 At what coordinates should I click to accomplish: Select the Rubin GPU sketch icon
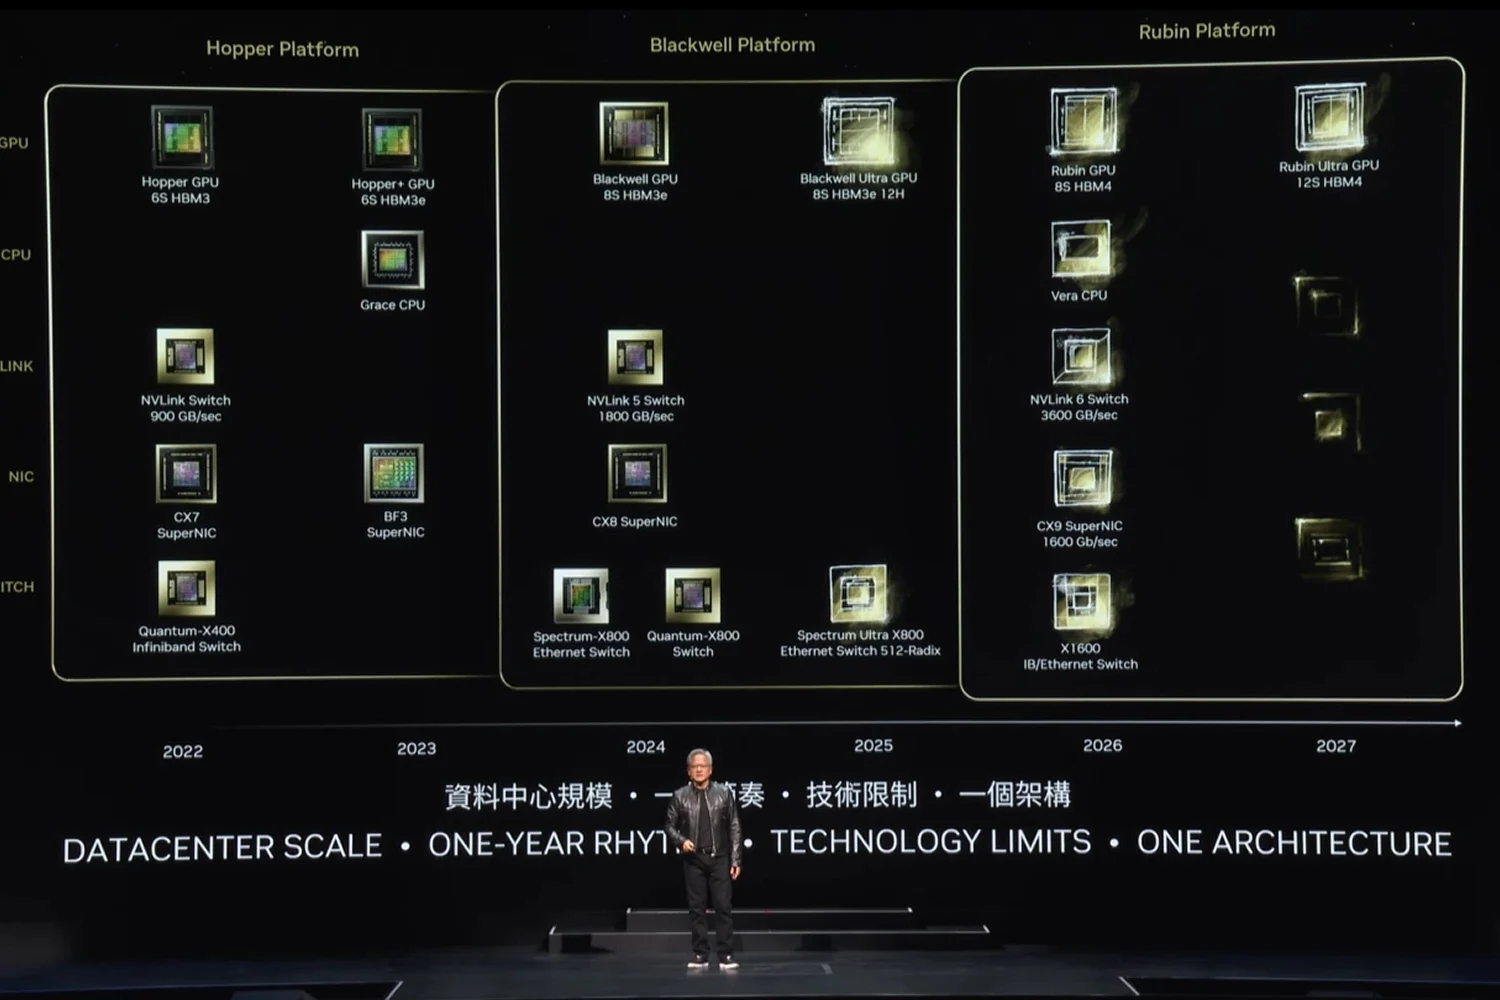[1084, 122]
